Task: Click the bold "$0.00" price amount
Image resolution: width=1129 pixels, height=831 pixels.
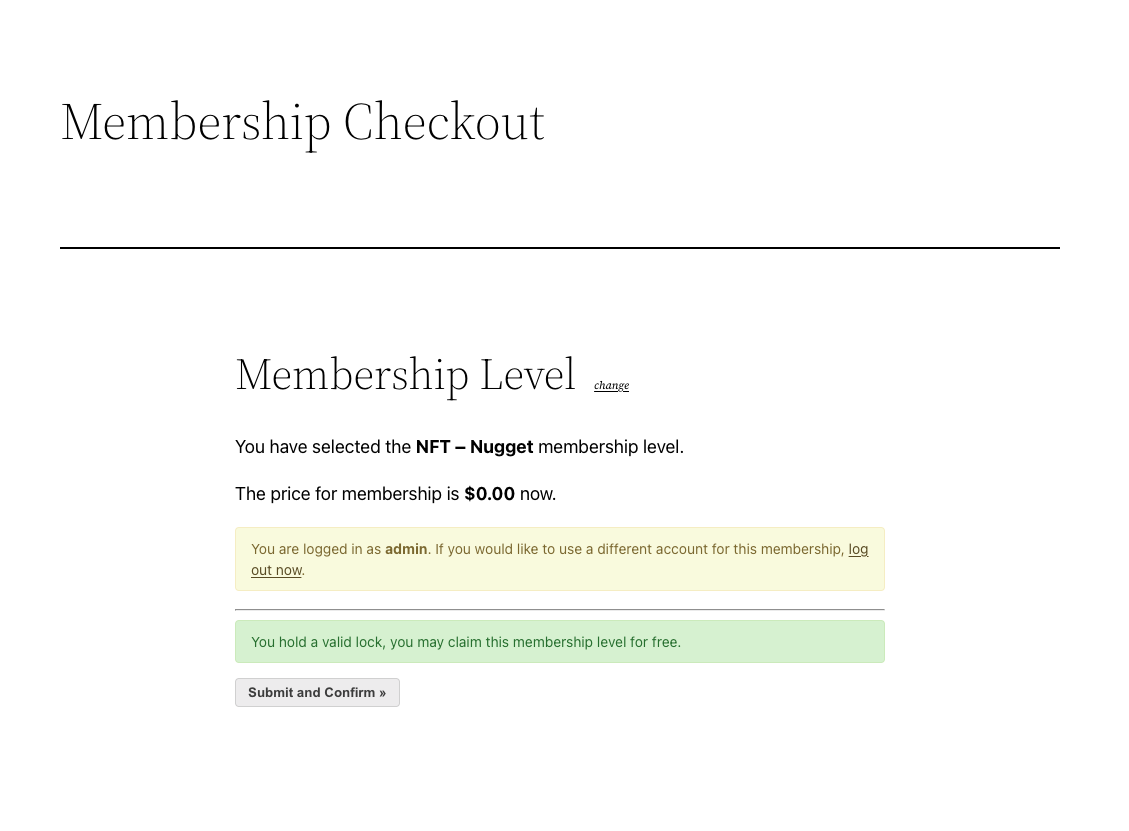Action: 489,494
